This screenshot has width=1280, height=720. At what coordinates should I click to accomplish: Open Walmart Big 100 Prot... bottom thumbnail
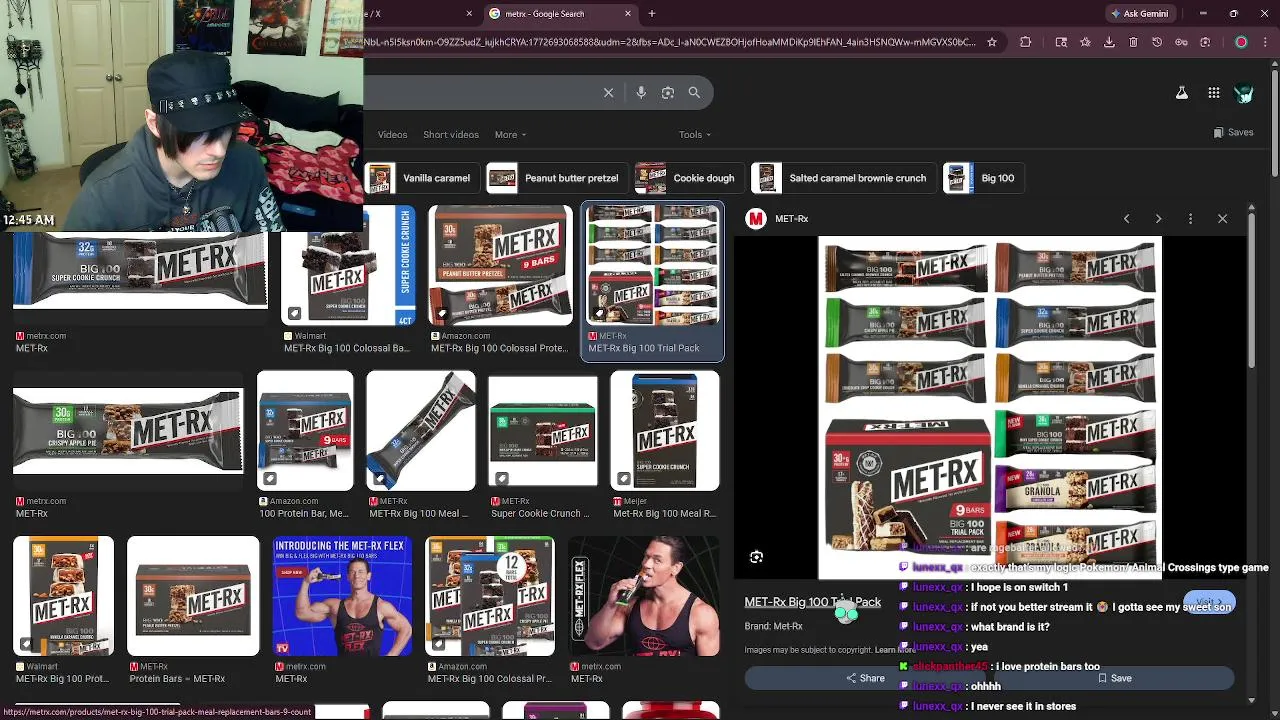pyautogui.click(x=63, y=596)
